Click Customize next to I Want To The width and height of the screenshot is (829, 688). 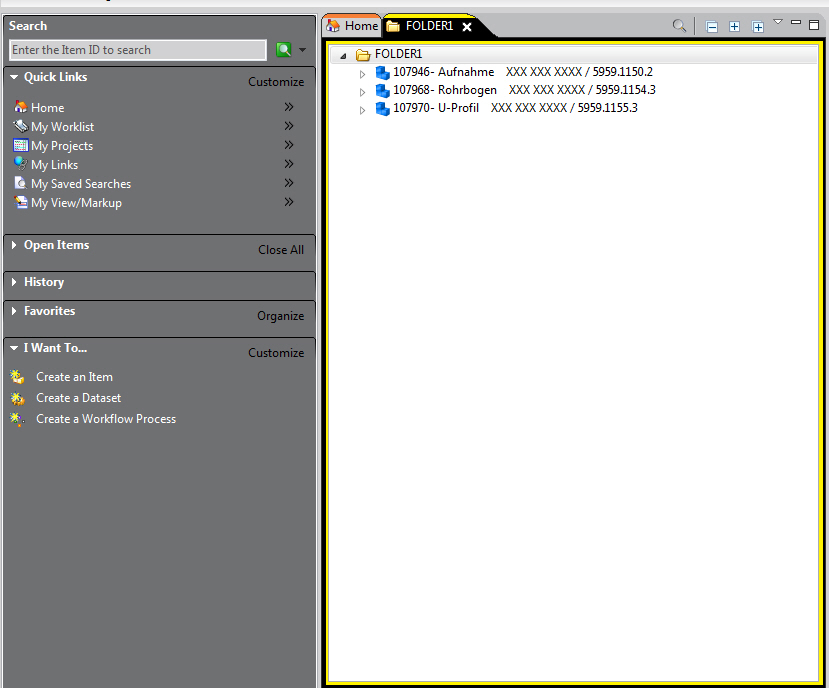[x=276, y=353]
